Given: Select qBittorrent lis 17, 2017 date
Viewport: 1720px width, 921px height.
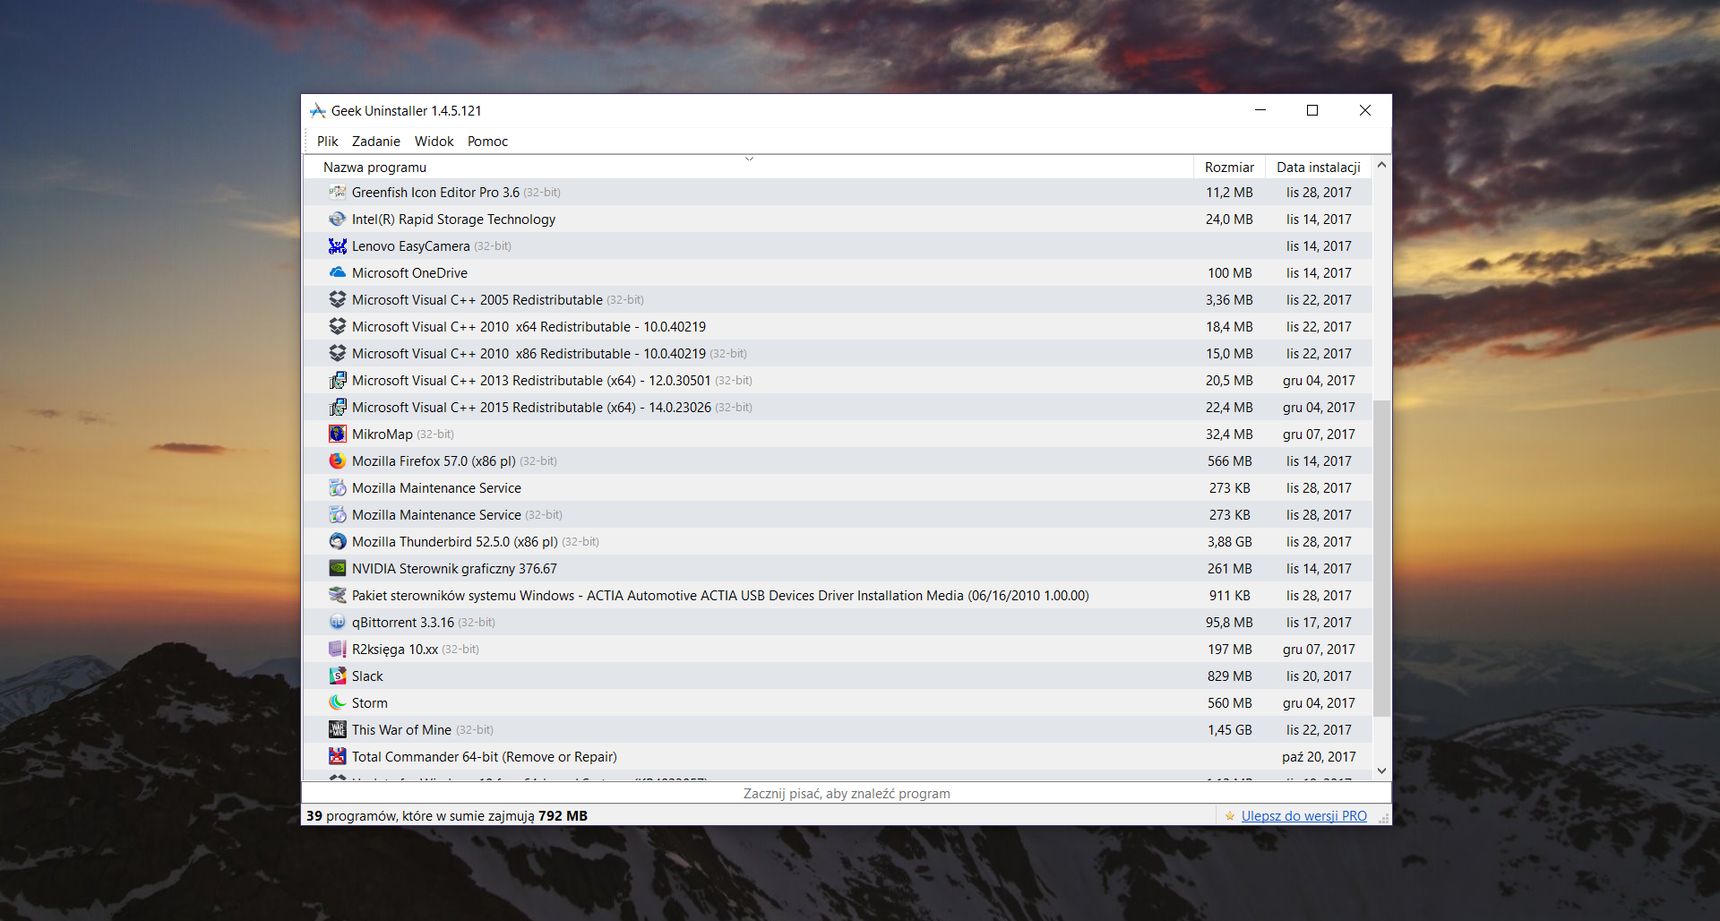Looking at the screenshot, I should pos(1319,622).
